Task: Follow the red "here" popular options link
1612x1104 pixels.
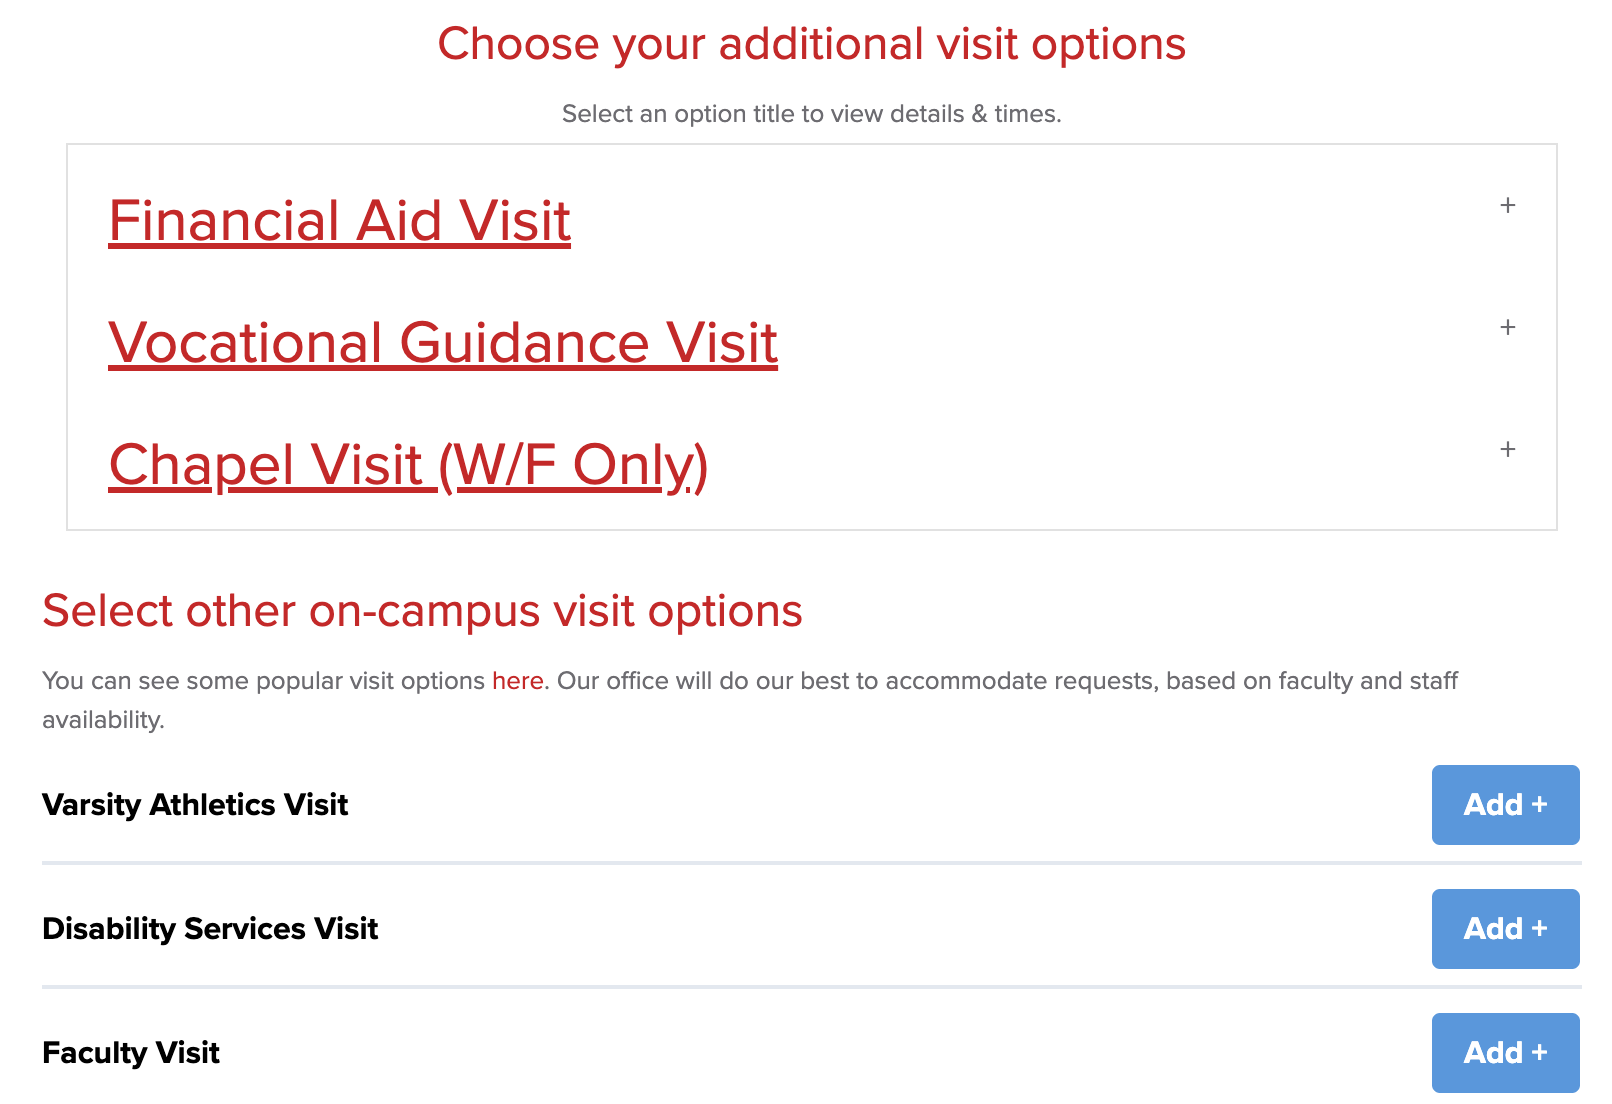Action: (x=517, y=681)
